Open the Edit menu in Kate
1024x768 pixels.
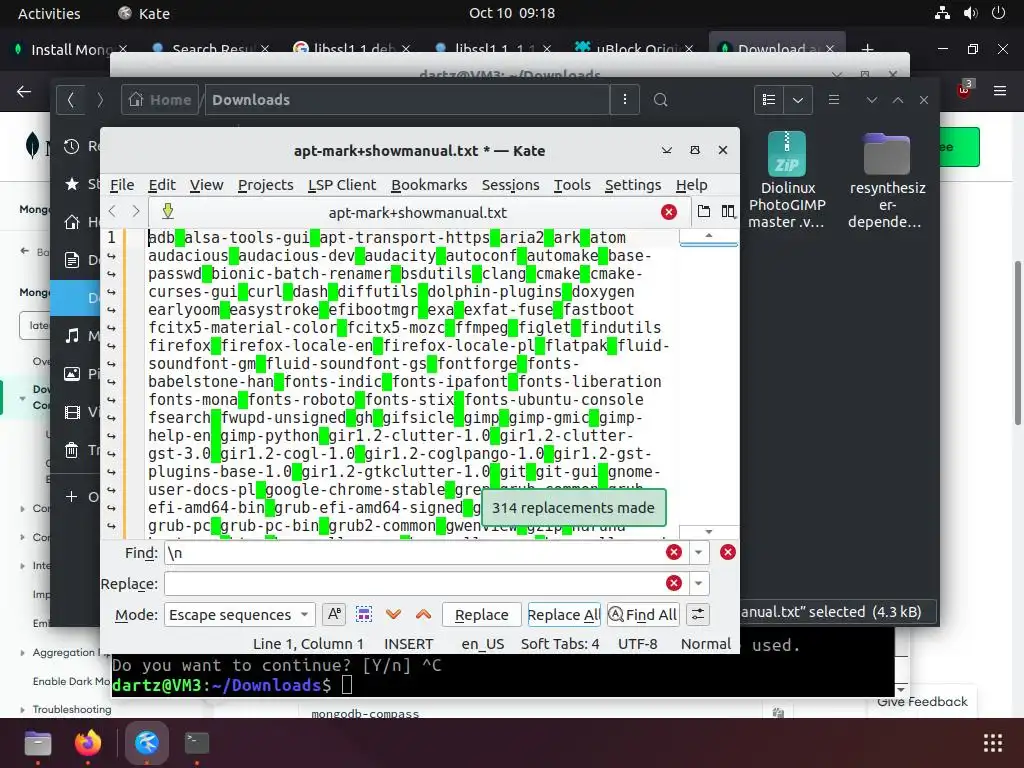tap(162, 185)
